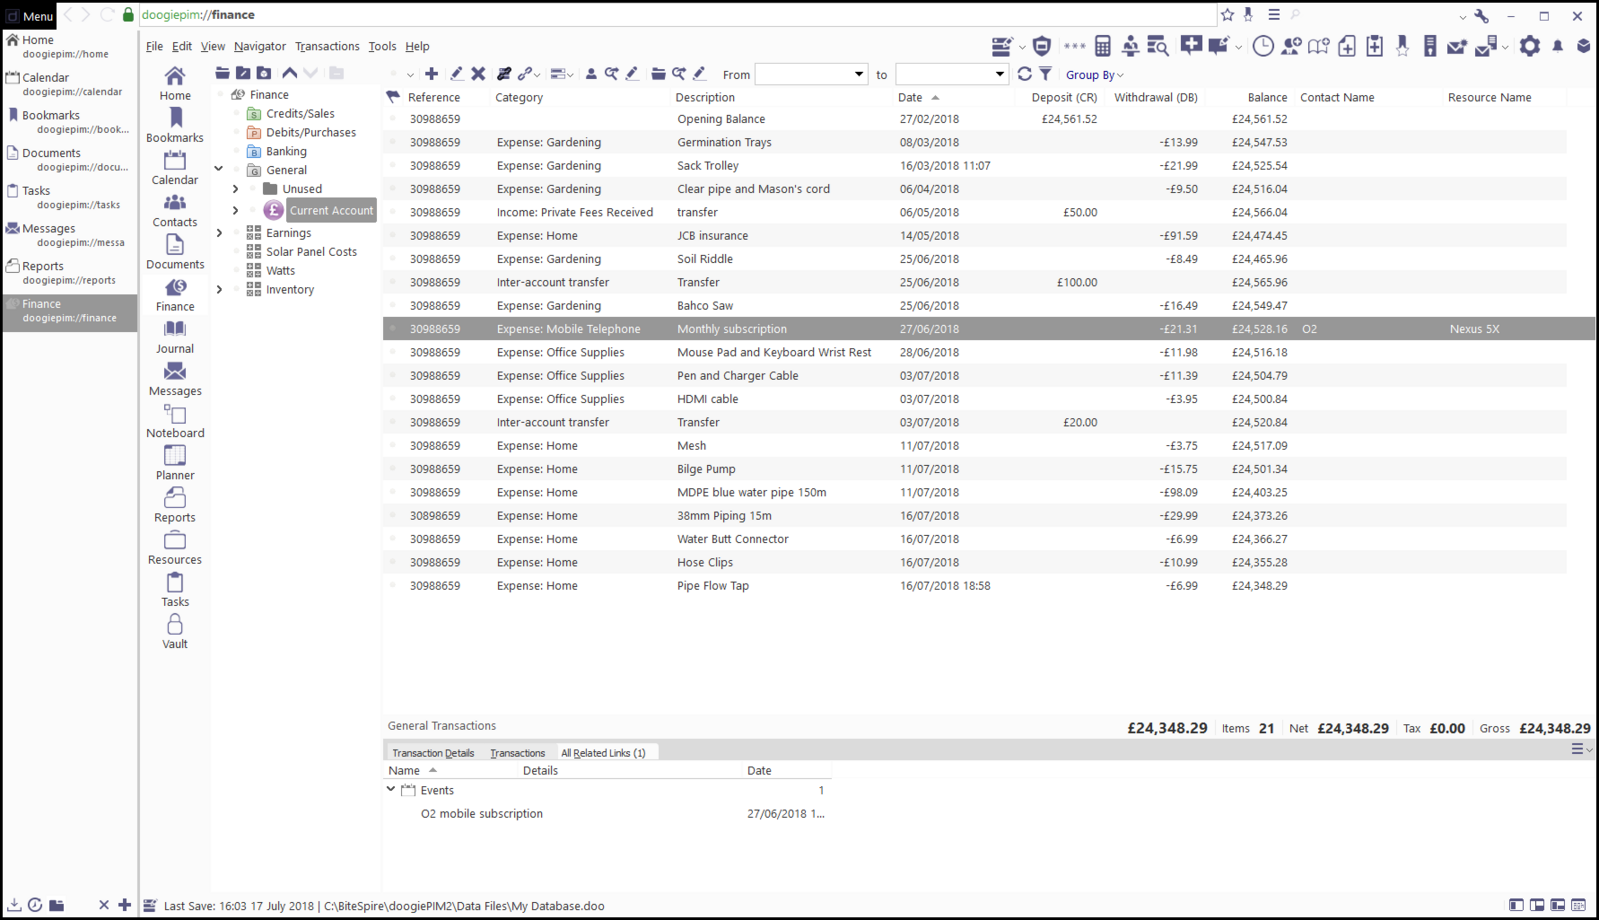Open the clock time icon in toolbar
1599x920 pixels.
[x=1263, y=46]
